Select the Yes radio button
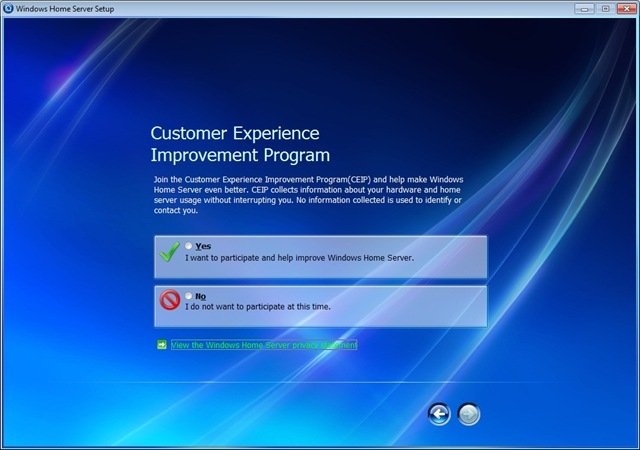Screen dimensions: 640x450 188,246
